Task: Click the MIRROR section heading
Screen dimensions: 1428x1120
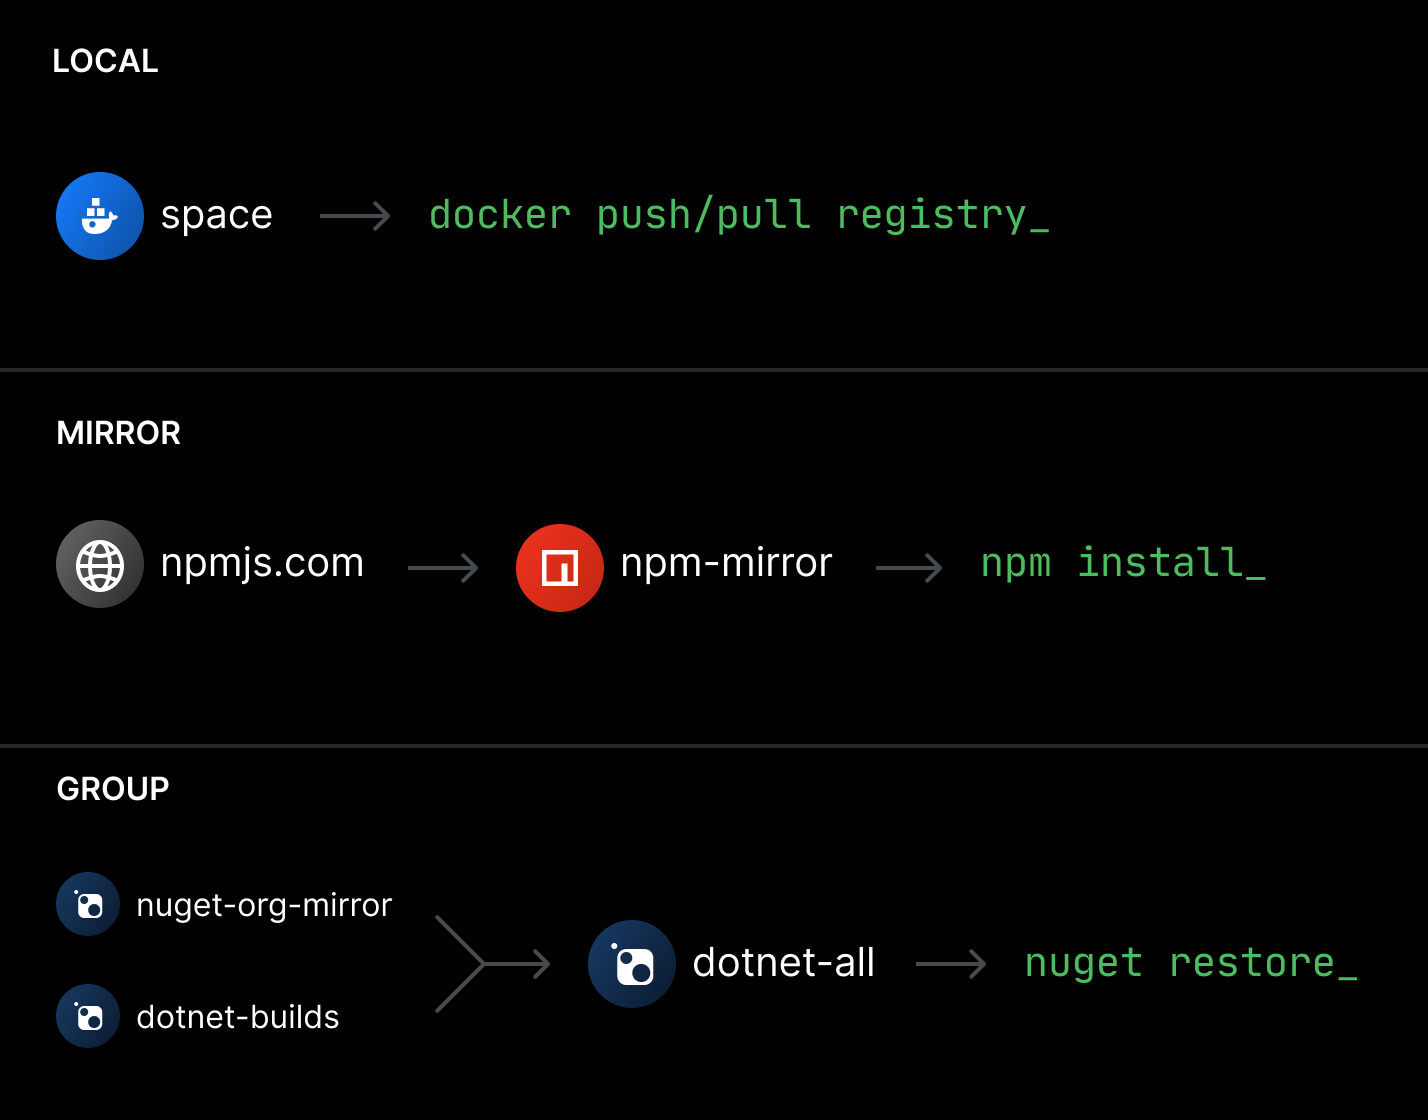Action: tap(118, 433)
